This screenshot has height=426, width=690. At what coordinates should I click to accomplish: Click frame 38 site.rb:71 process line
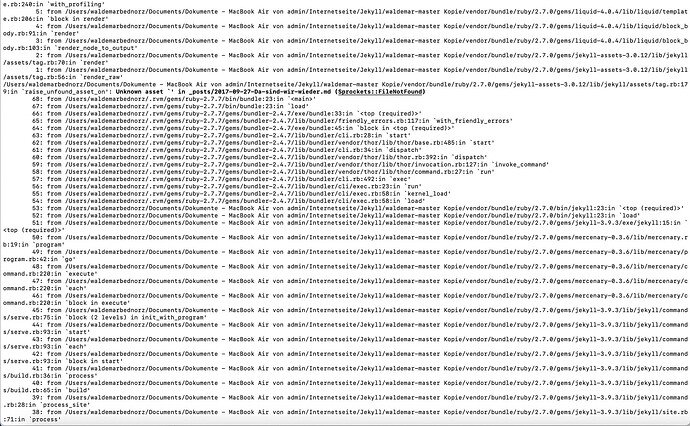point(345,415)
